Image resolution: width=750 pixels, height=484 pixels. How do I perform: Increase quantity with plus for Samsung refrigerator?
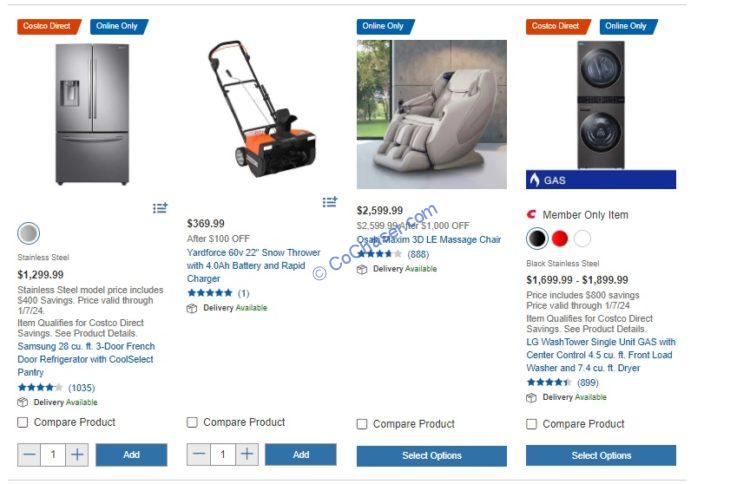click(x=77, y=454)
